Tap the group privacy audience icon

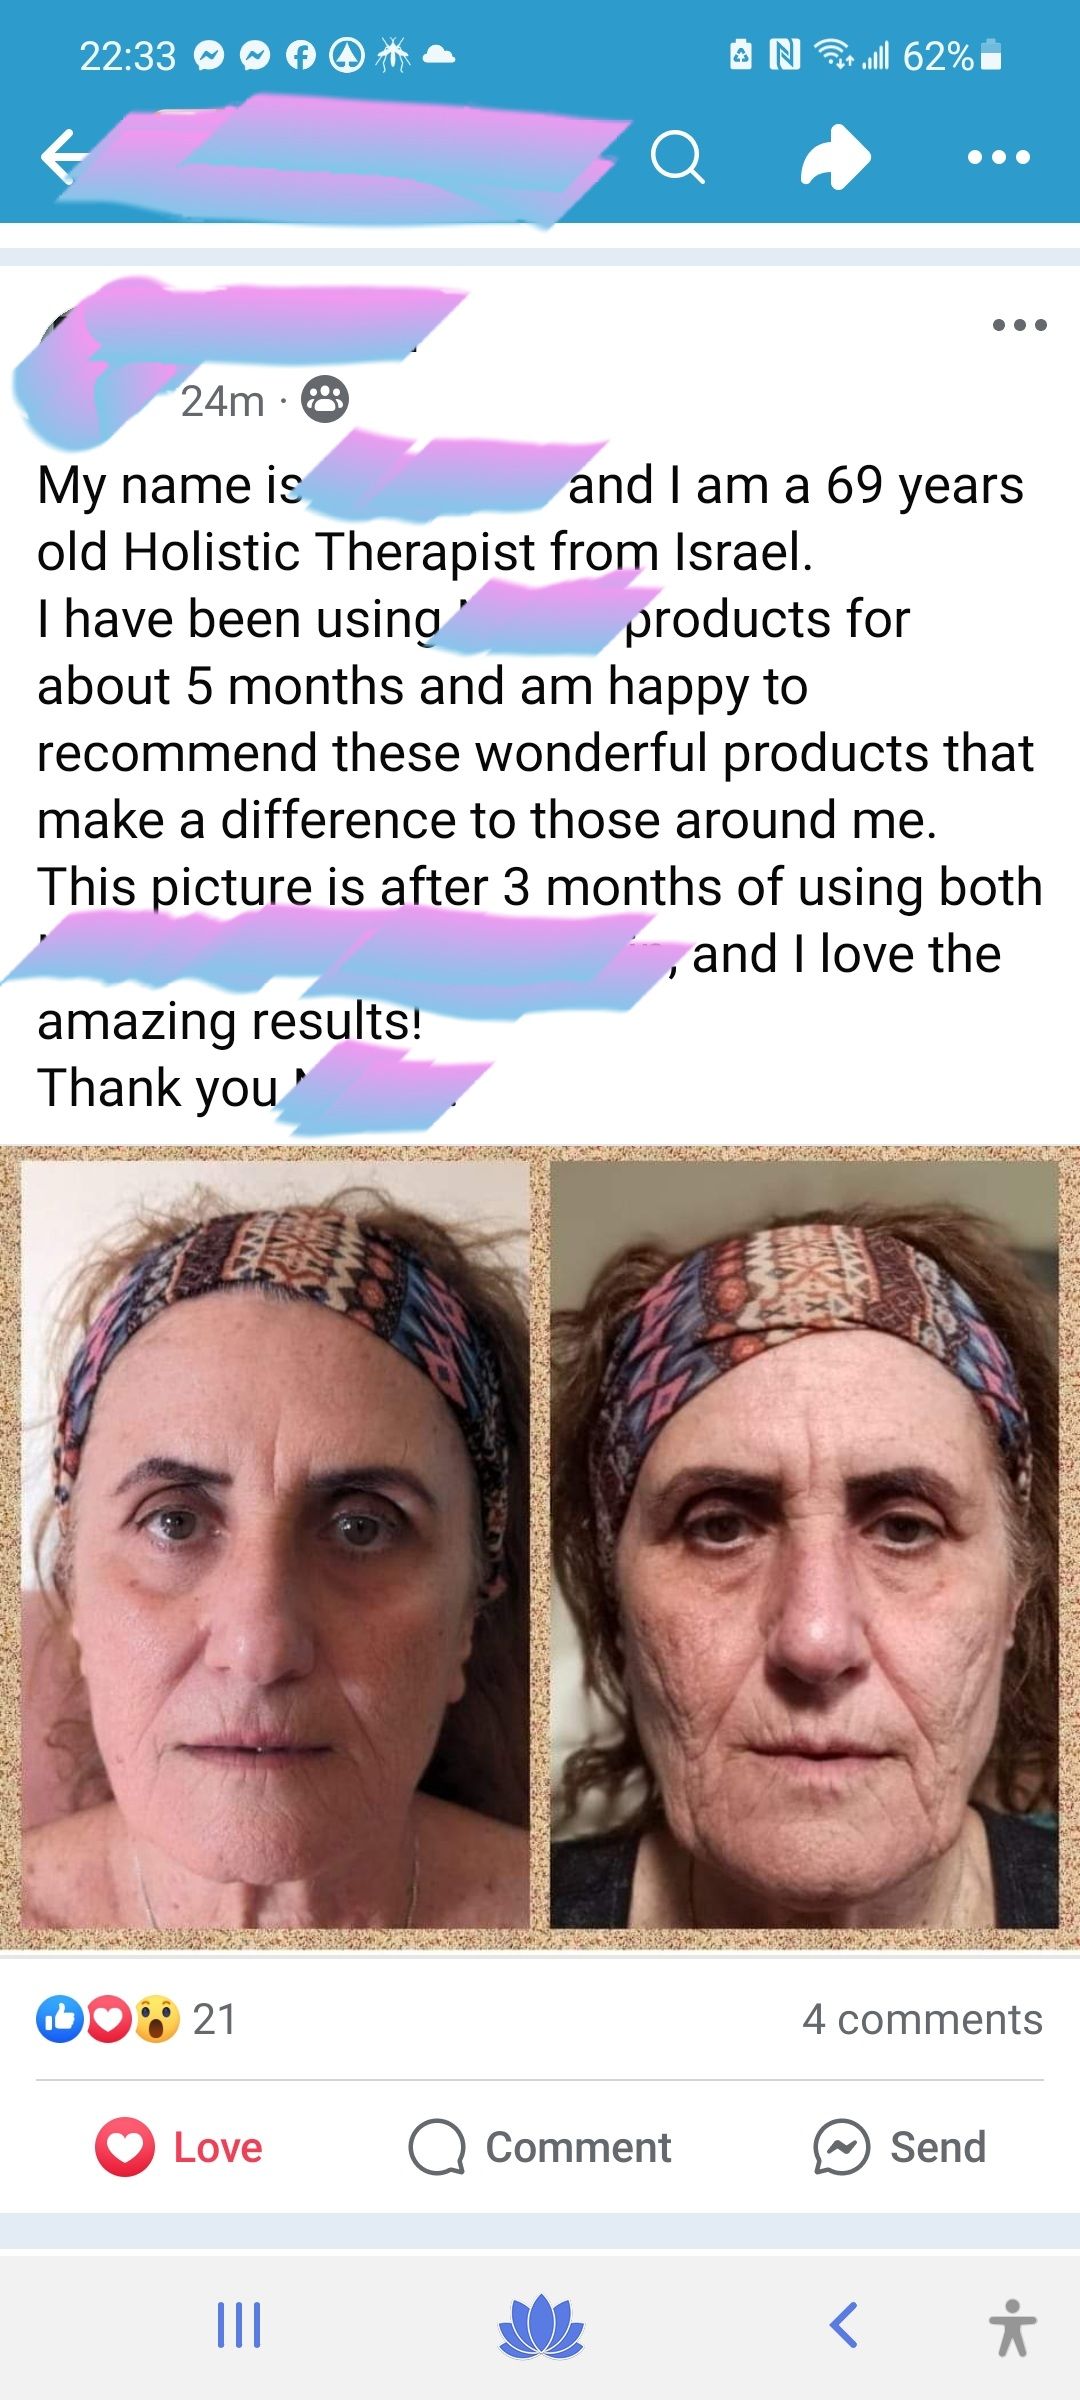(x=325, y=400)
